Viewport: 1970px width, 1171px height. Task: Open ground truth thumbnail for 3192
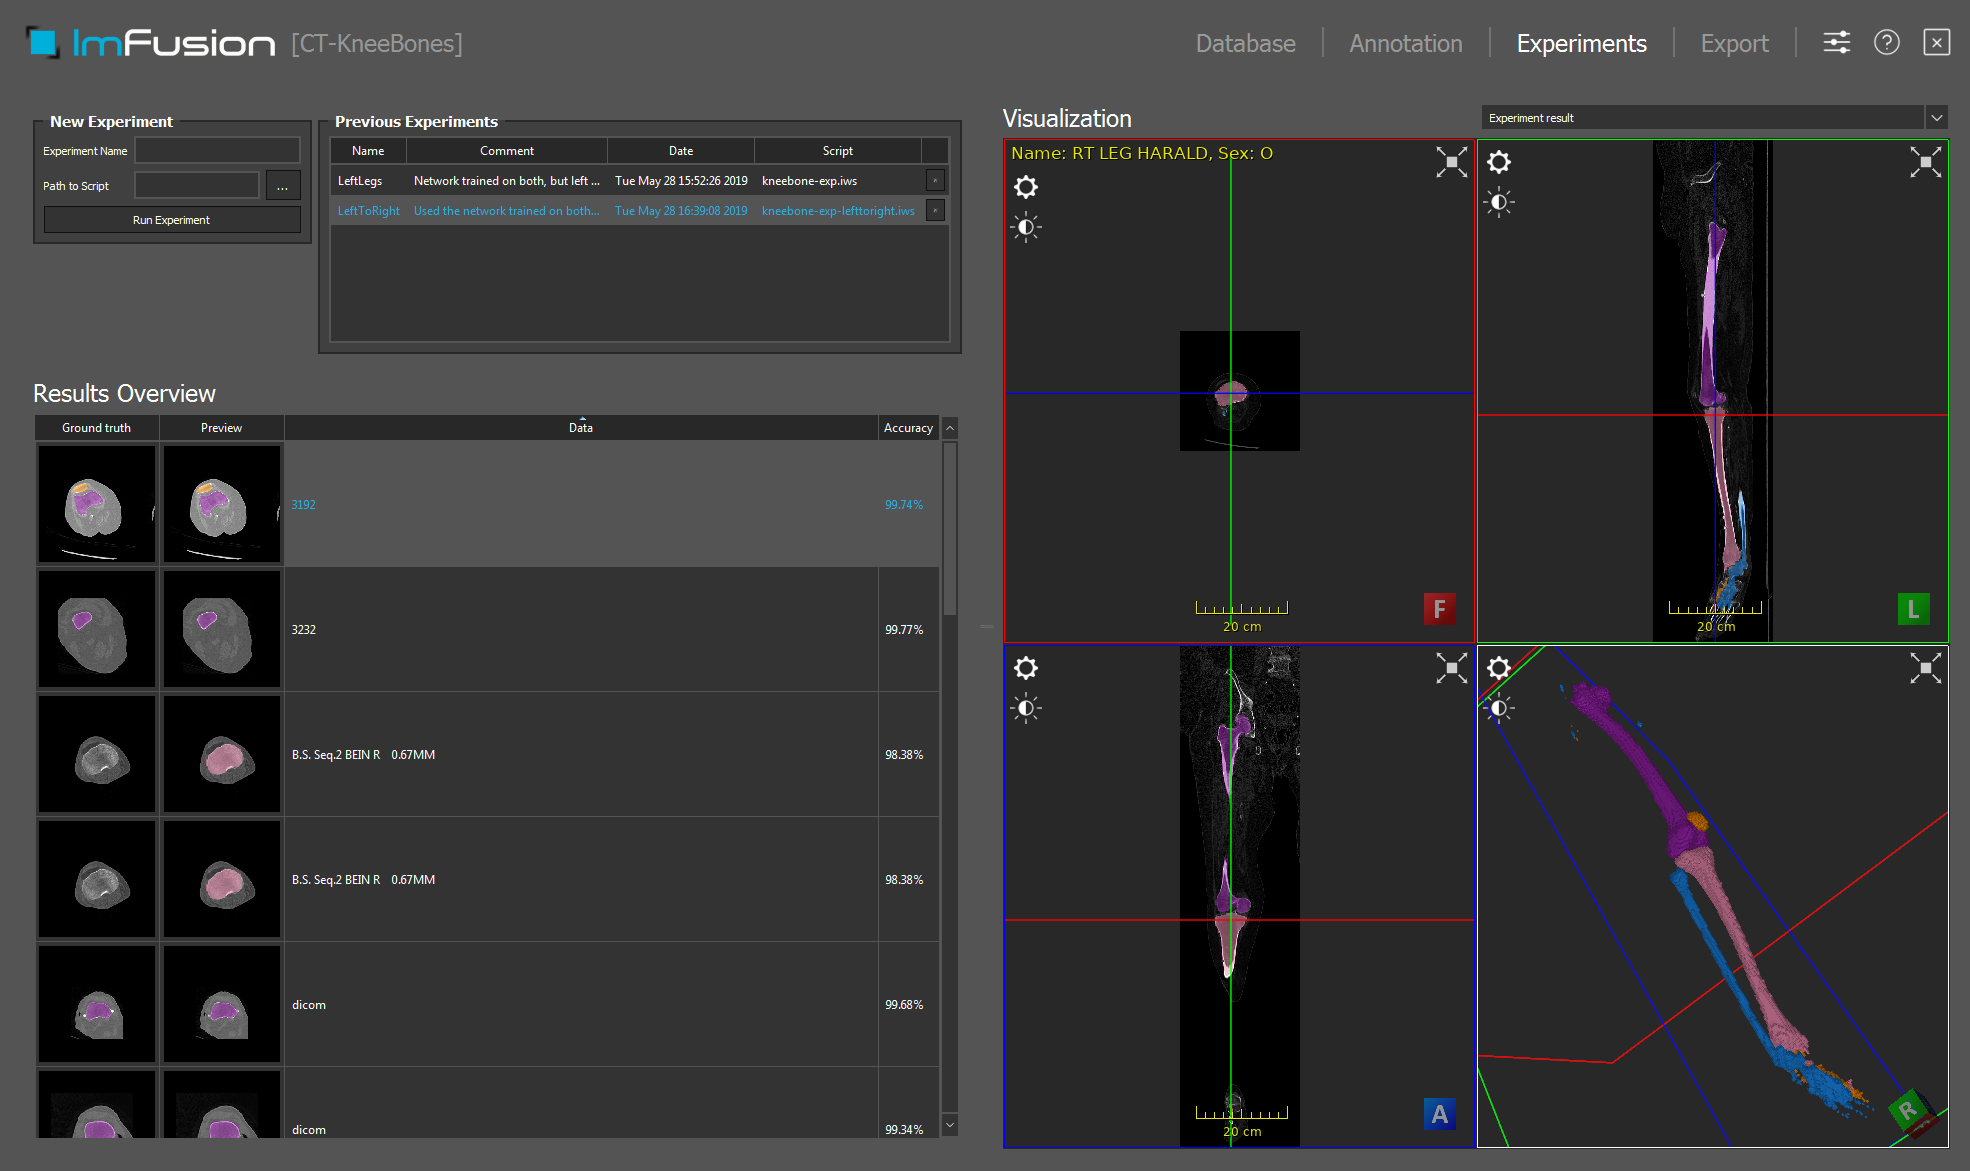coord(97,504)
